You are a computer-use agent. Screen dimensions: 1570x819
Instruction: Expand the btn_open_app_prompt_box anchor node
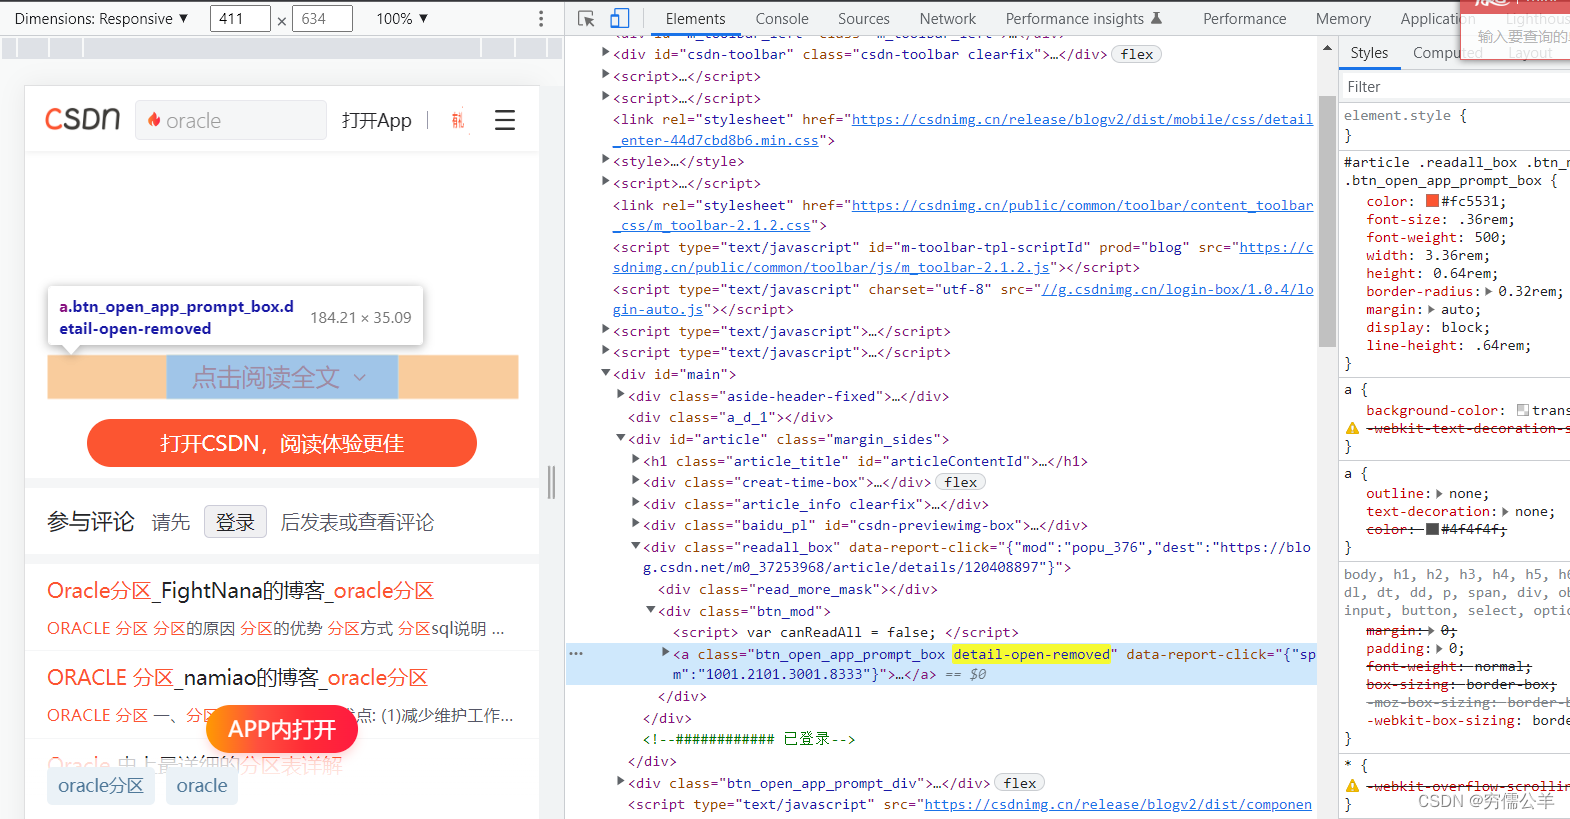(x=665, y=652)
